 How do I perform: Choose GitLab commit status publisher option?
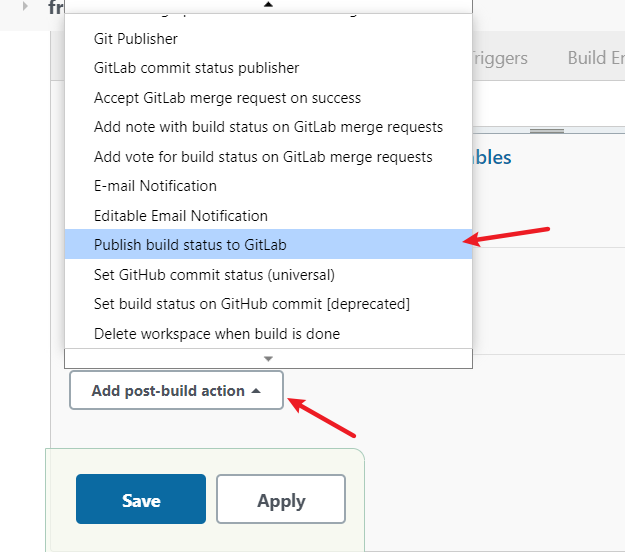[x=268, y=68]
